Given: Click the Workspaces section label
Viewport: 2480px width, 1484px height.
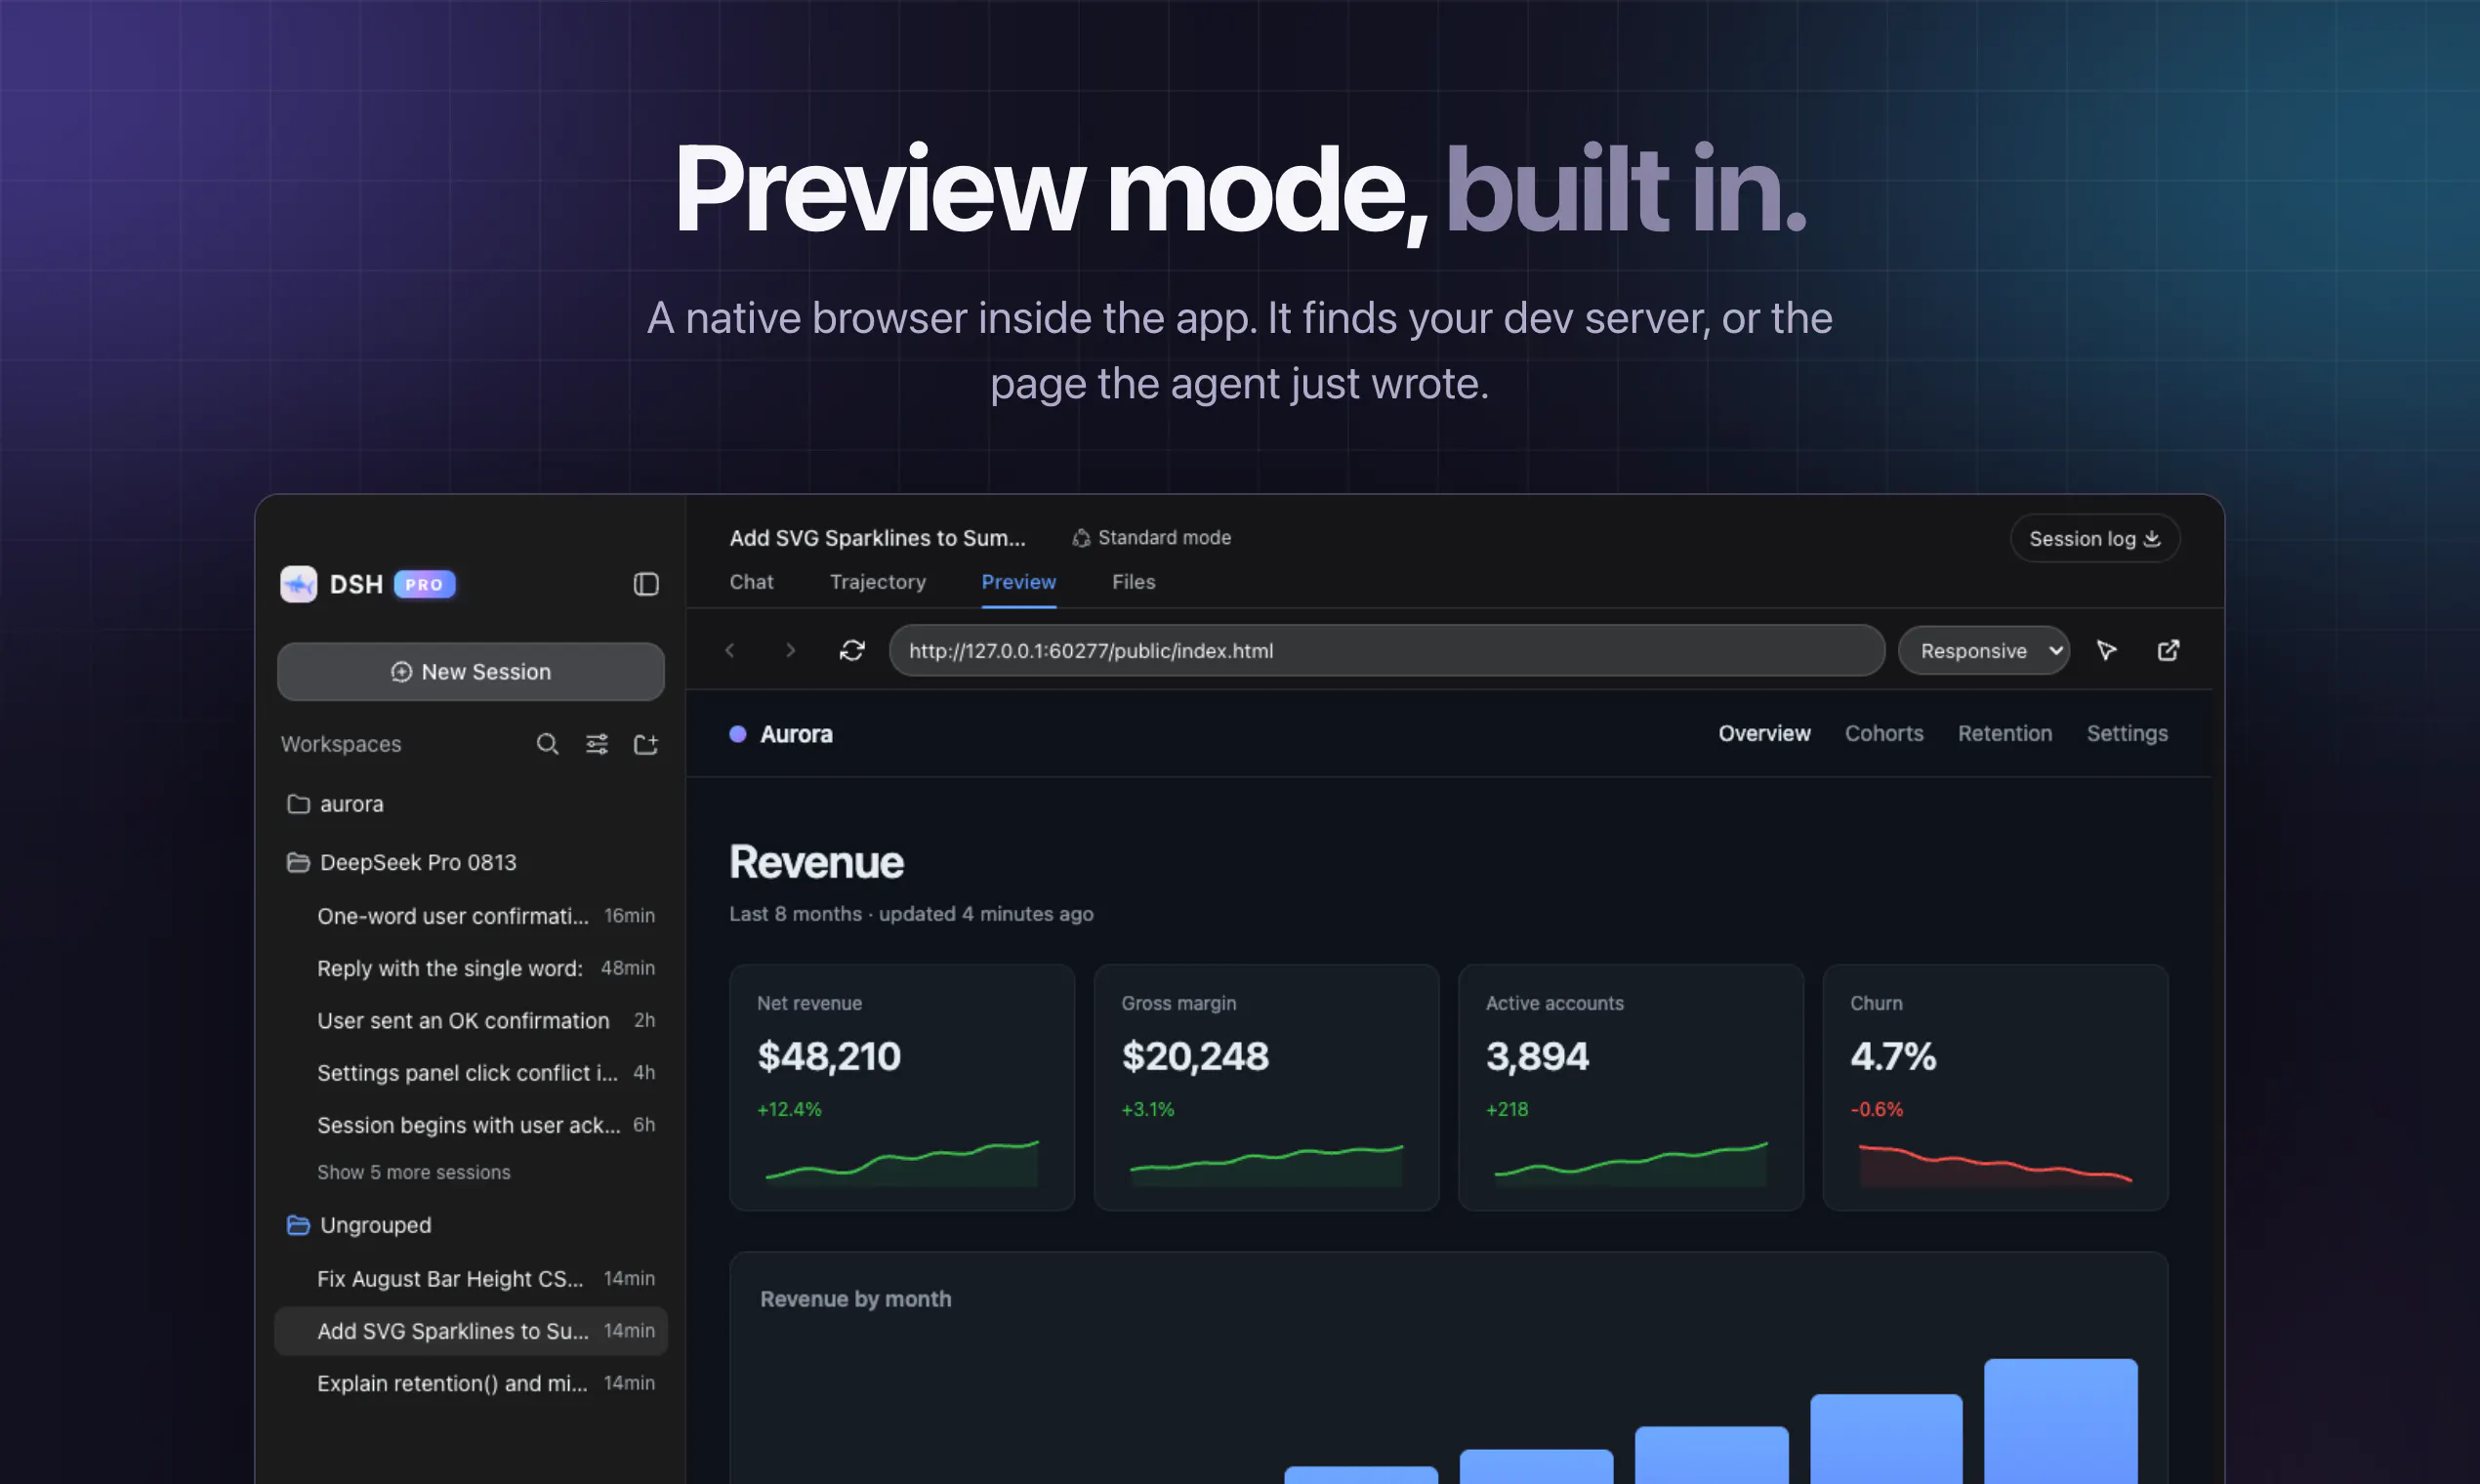Looking at the screenshot, I should (341, 744).
